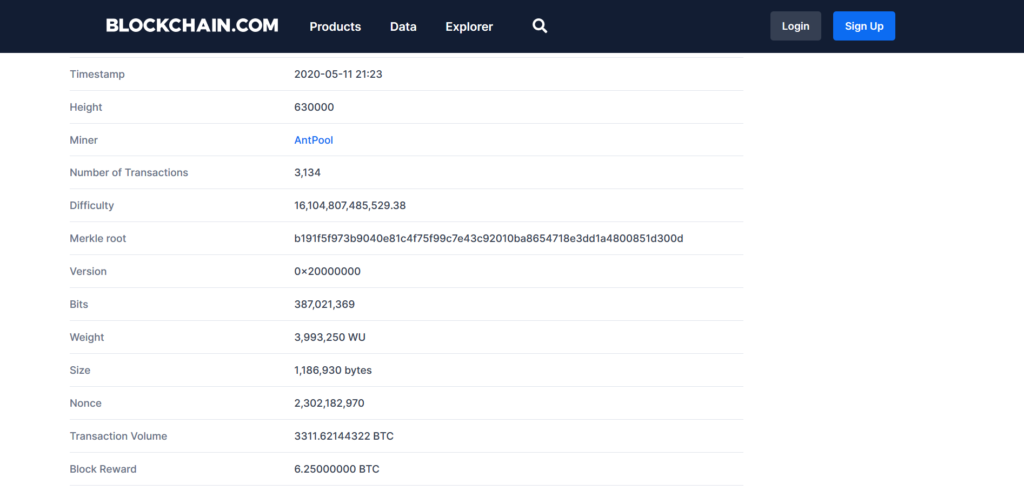Click the Block Reward label
Viewport: 1024px width, 491px height.
[x=103, y=469]
